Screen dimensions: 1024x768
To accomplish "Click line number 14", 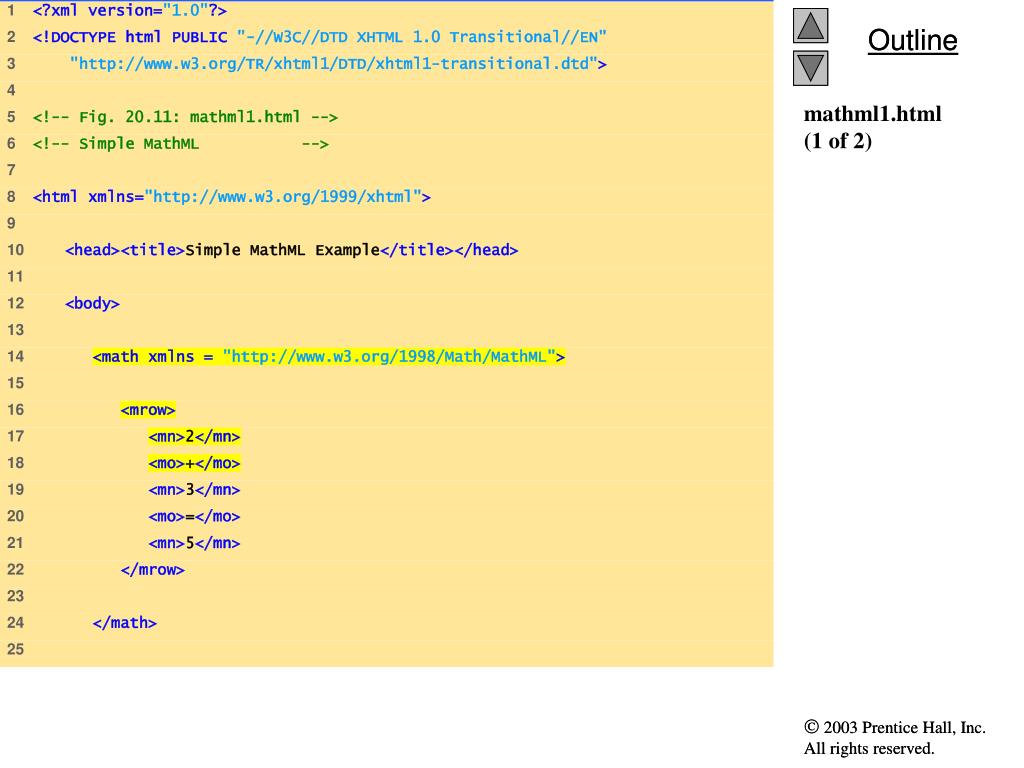I will click(x=15, y=357).
